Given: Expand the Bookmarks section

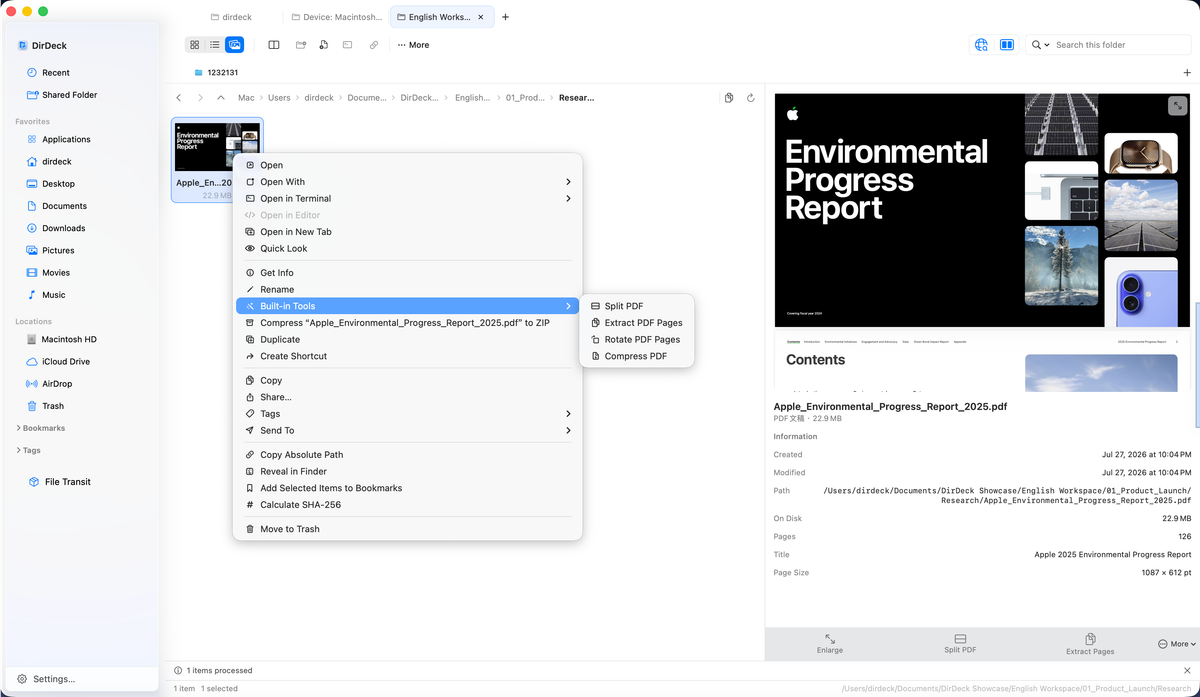Looking at the screenshot, I should point(41,428).
